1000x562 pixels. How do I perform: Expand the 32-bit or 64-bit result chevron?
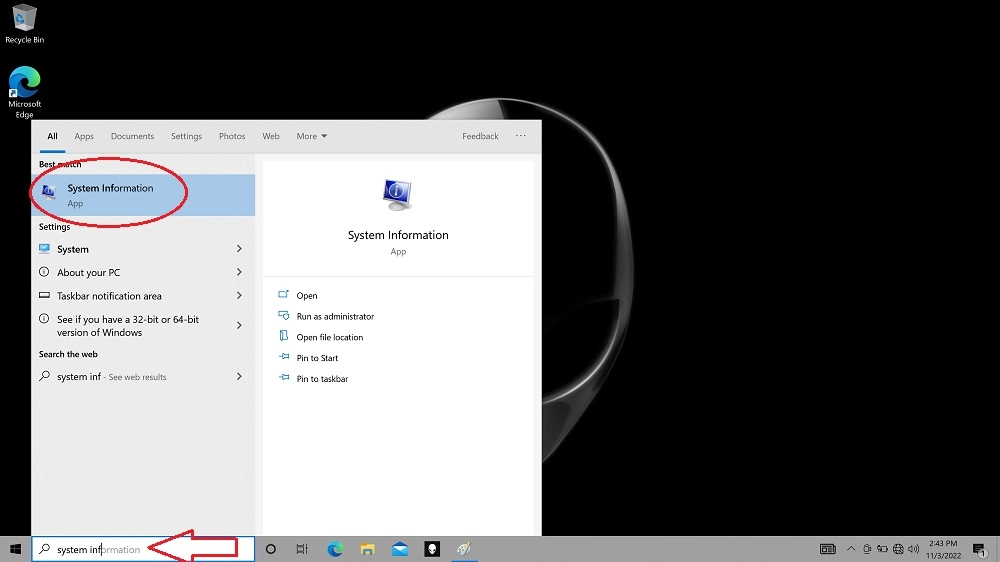click(x=239, y=325)
